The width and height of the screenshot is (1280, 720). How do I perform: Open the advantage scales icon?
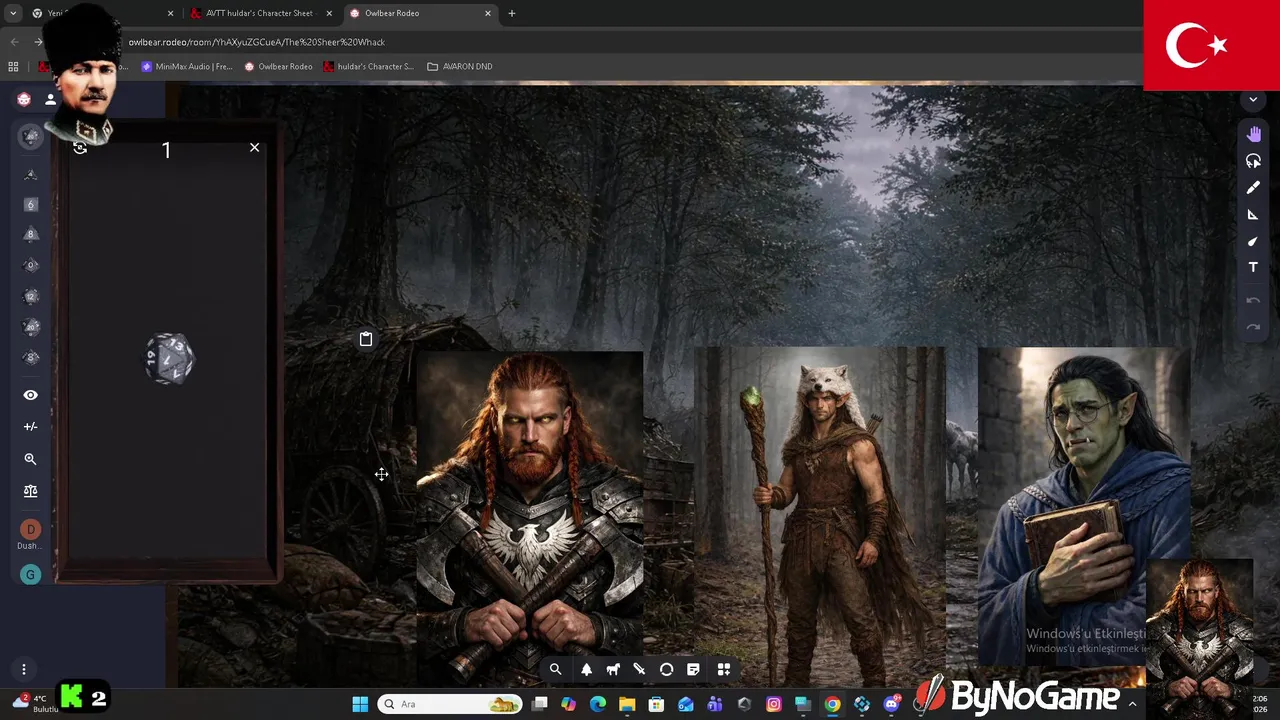click(x=30, y=491)
